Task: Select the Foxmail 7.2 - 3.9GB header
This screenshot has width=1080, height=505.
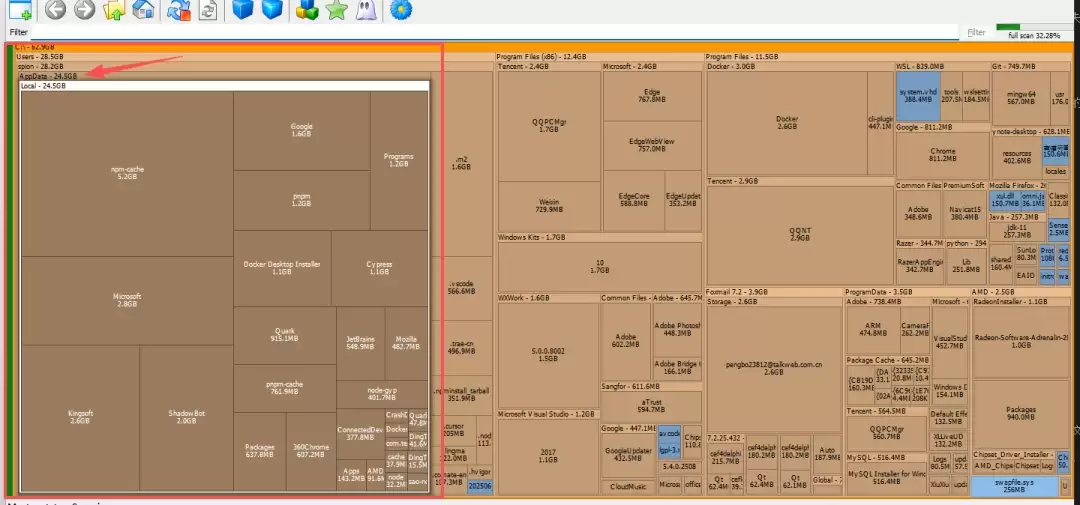Action: [x=773, y=292]
